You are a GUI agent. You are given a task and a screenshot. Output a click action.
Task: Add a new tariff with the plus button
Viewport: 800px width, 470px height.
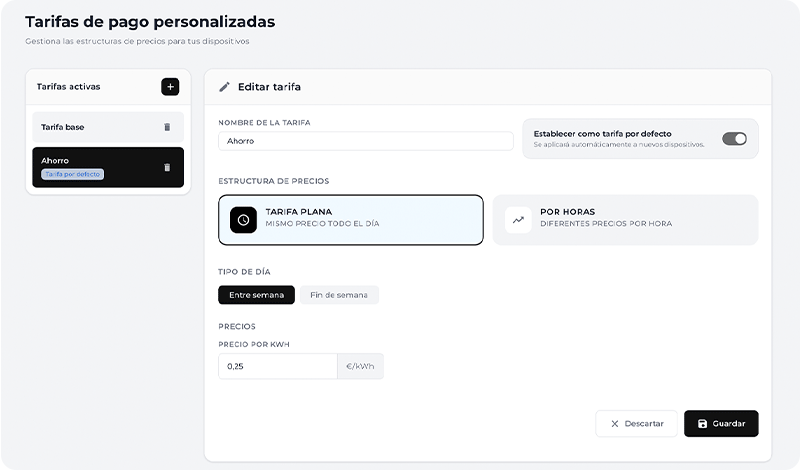click(170, 87)
